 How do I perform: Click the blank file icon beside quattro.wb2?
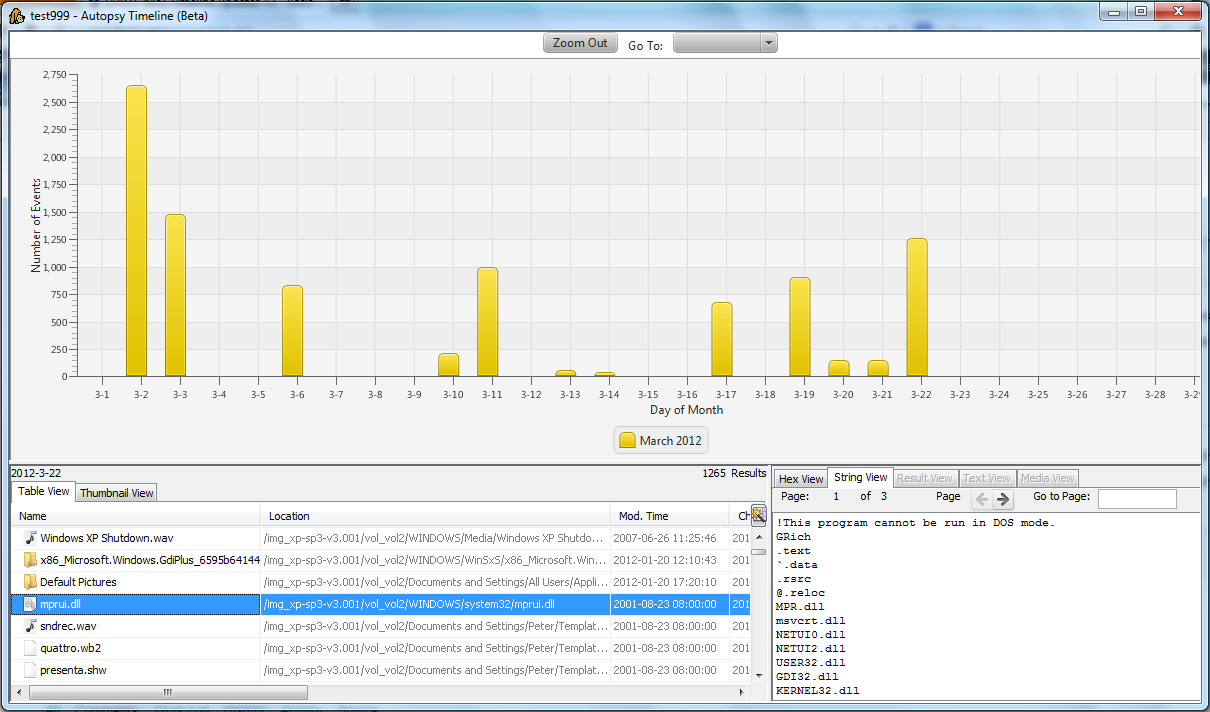pyautogui.click(x=30, y=648)
